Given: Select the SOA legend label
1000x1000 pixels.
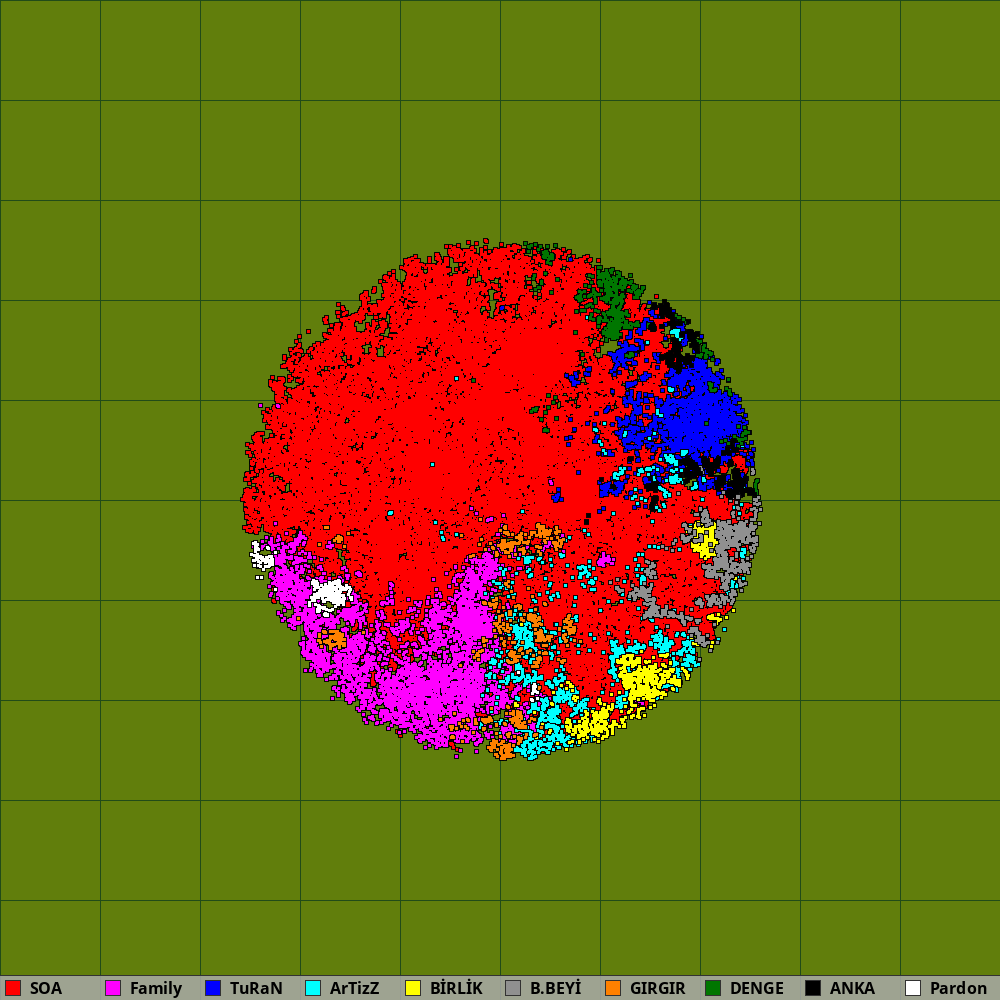Looking at the screenshot, I should [46, 989].
